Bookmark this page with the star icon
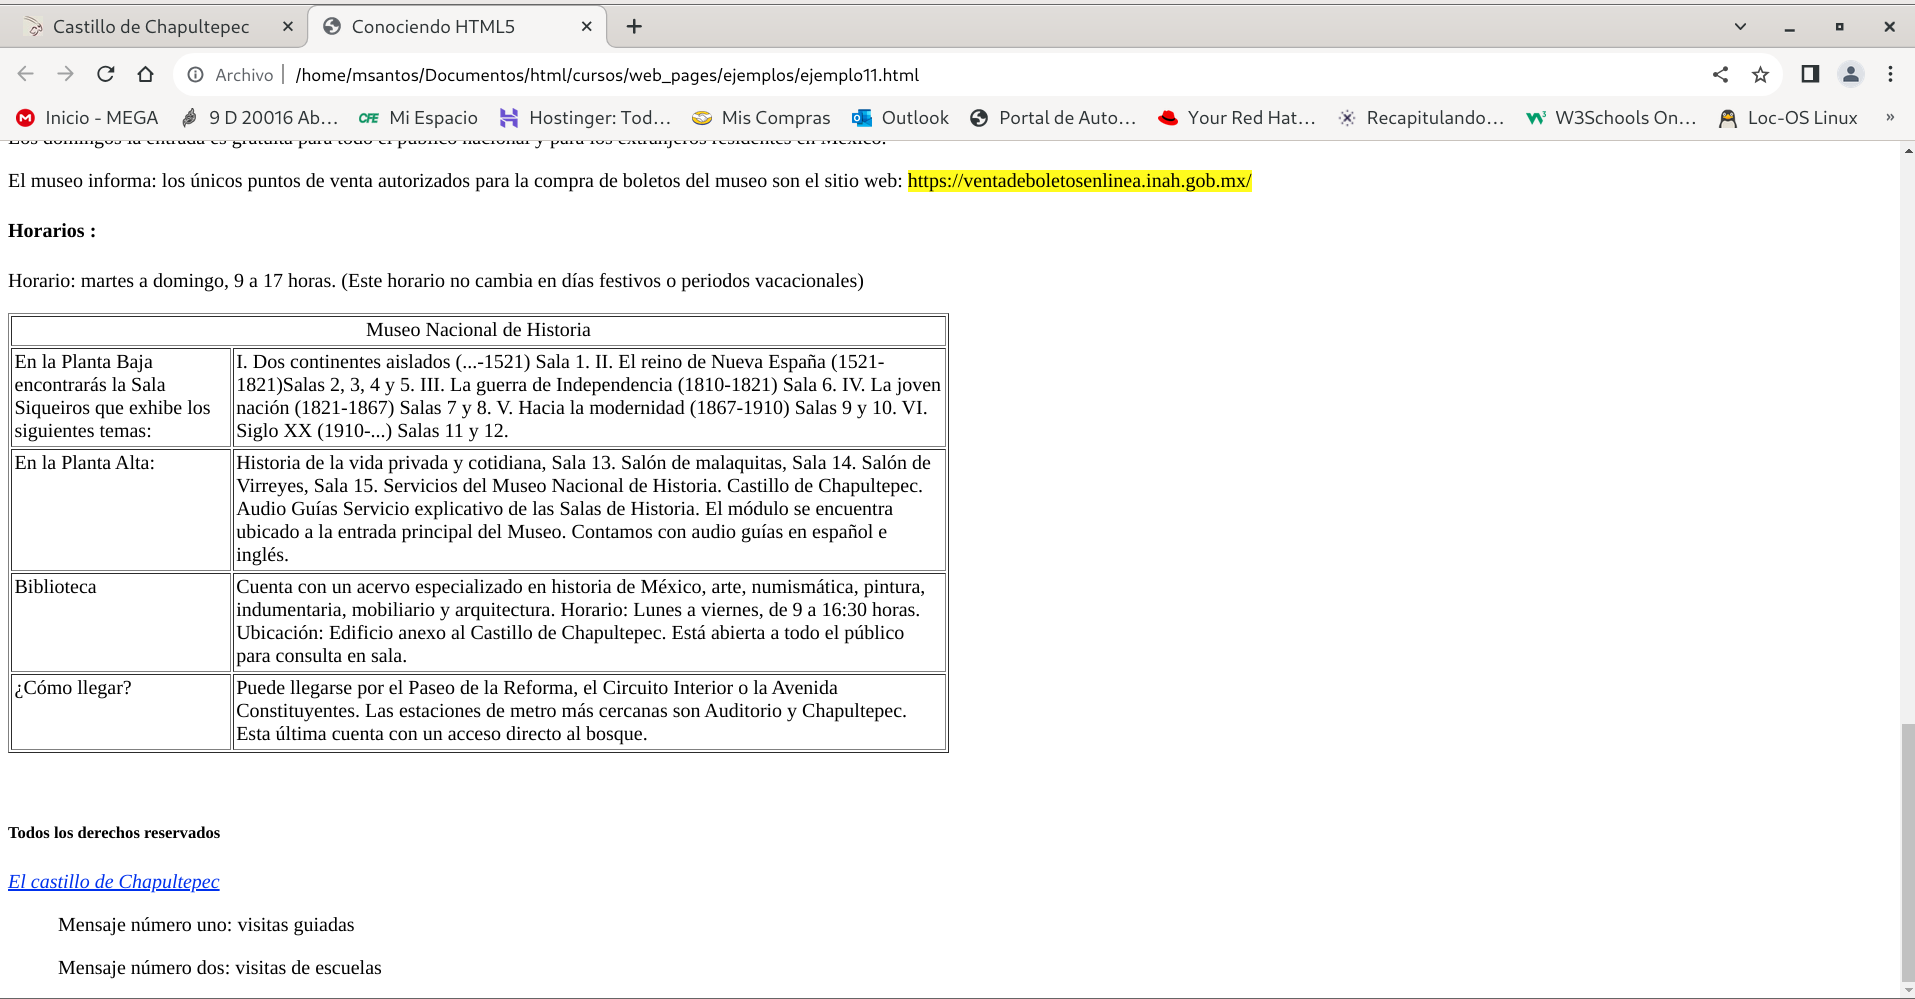This screenshot has width=1915, height=999. [x=1760, y=74]
